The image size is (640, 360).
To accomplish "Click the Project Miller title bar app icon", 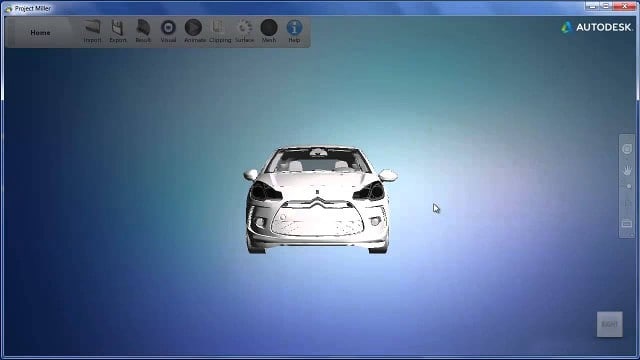I will coord(8,9).
